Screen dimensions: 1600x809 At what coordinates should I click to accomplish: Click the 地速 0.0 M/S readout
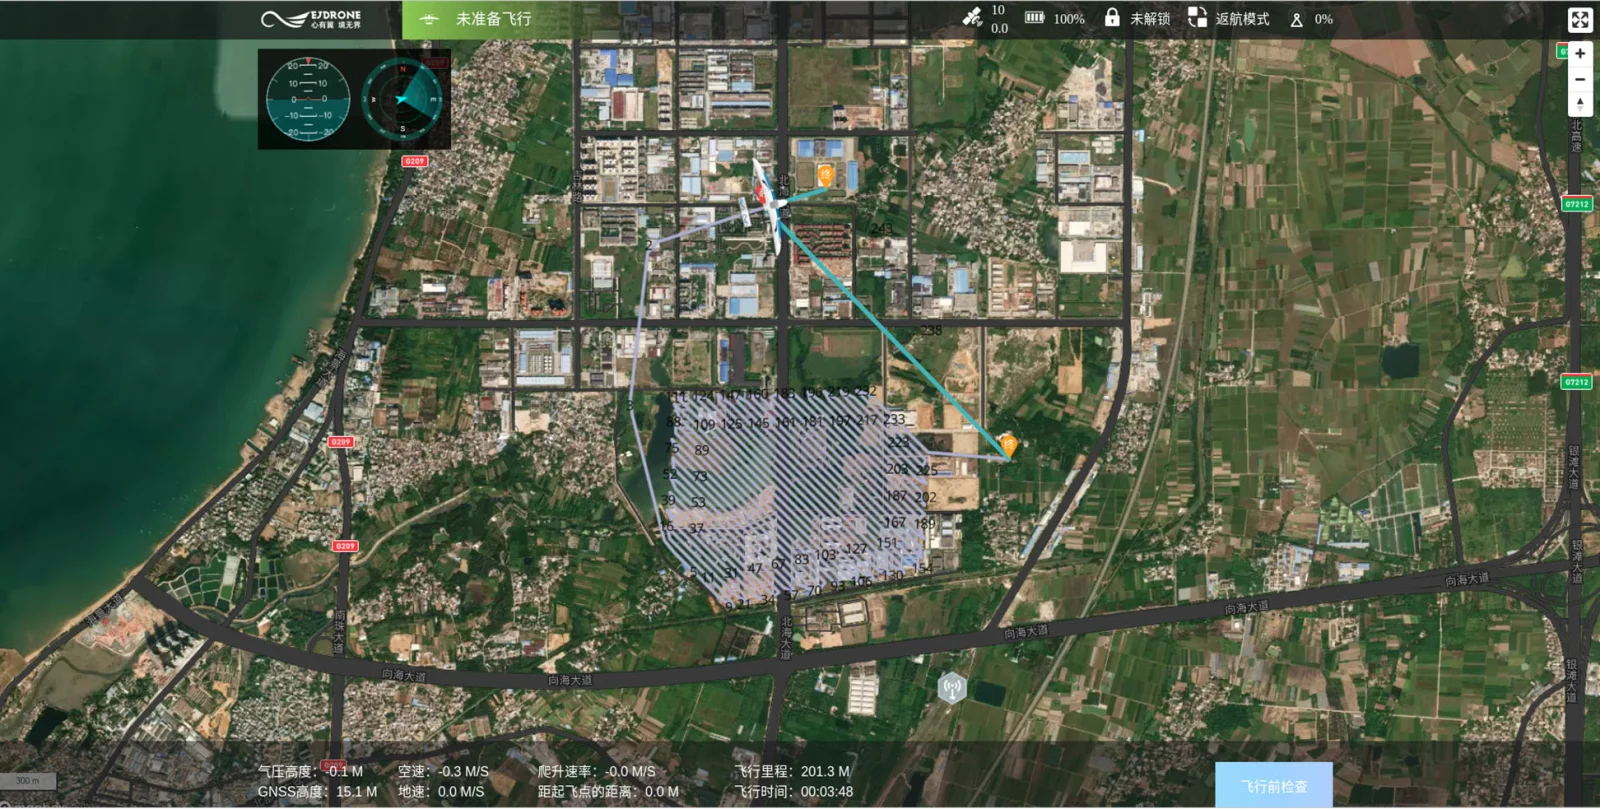coord(441,791)
